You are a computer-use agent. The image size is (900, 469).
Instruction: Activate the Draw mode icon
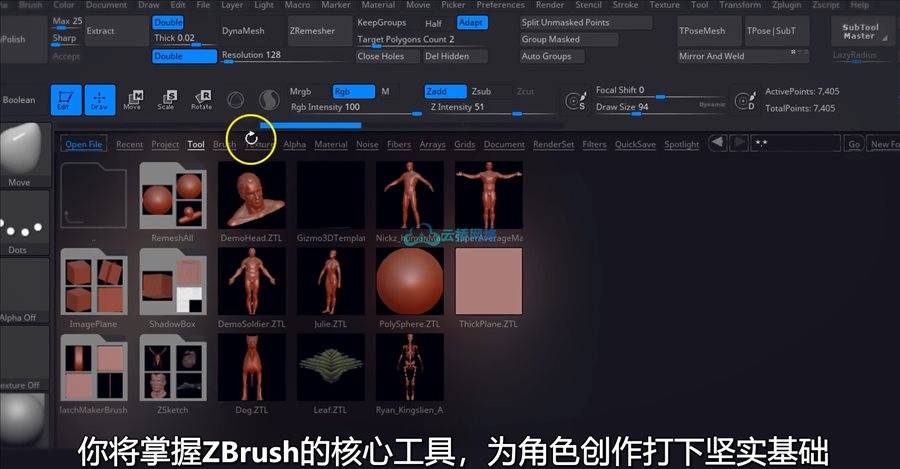point(100,100)
